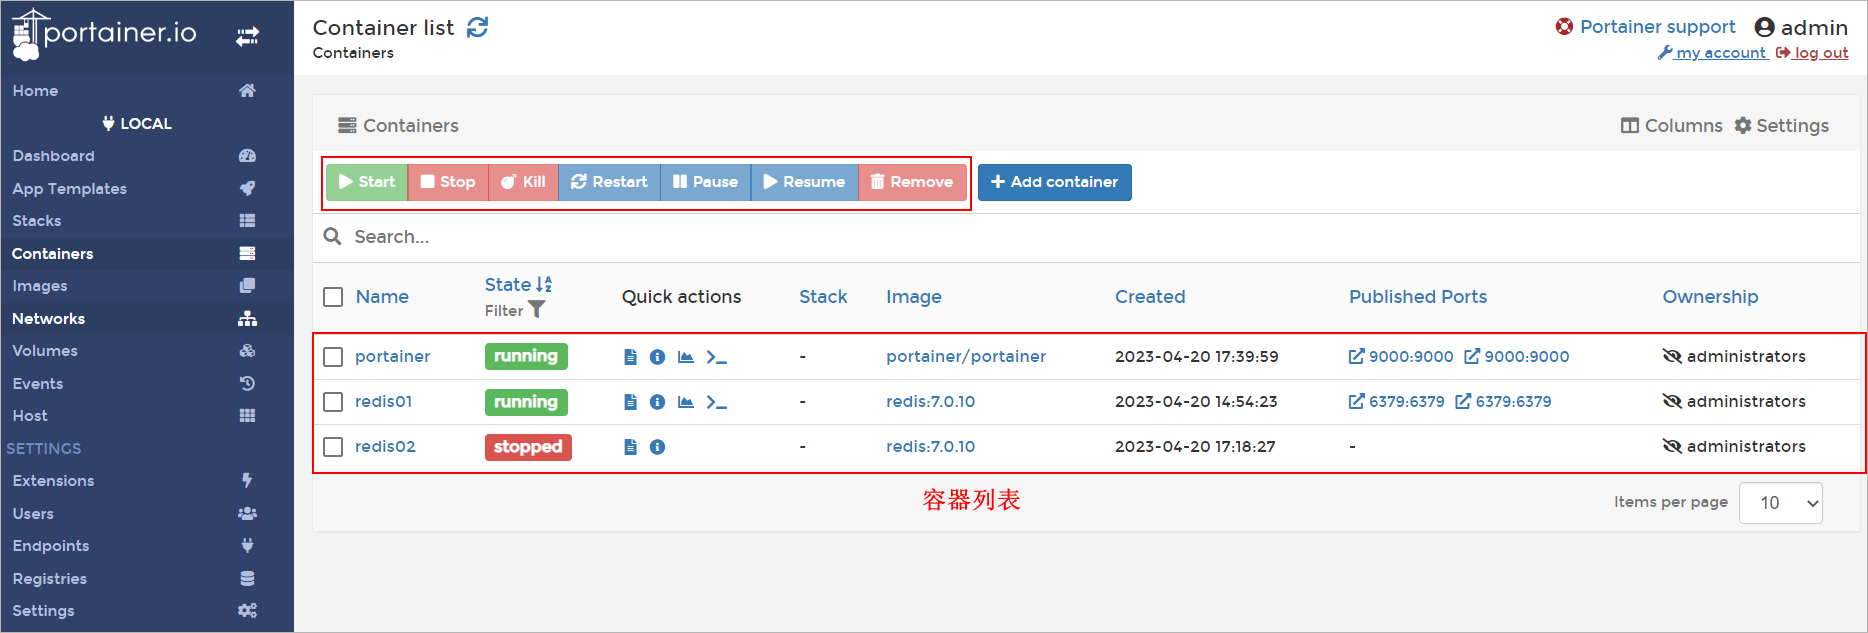This screenshot has width=1868, height=633.
Task: Open the portainer container name link
Action: (392, 357)
